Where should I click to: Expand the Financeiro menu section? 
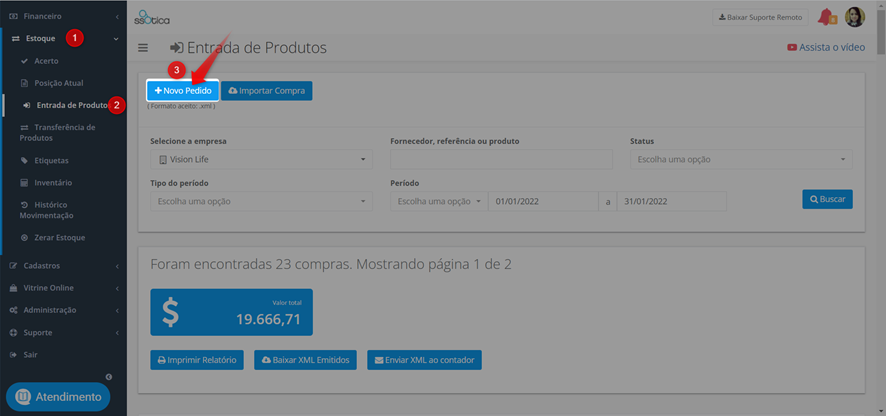tap(63, 16)
